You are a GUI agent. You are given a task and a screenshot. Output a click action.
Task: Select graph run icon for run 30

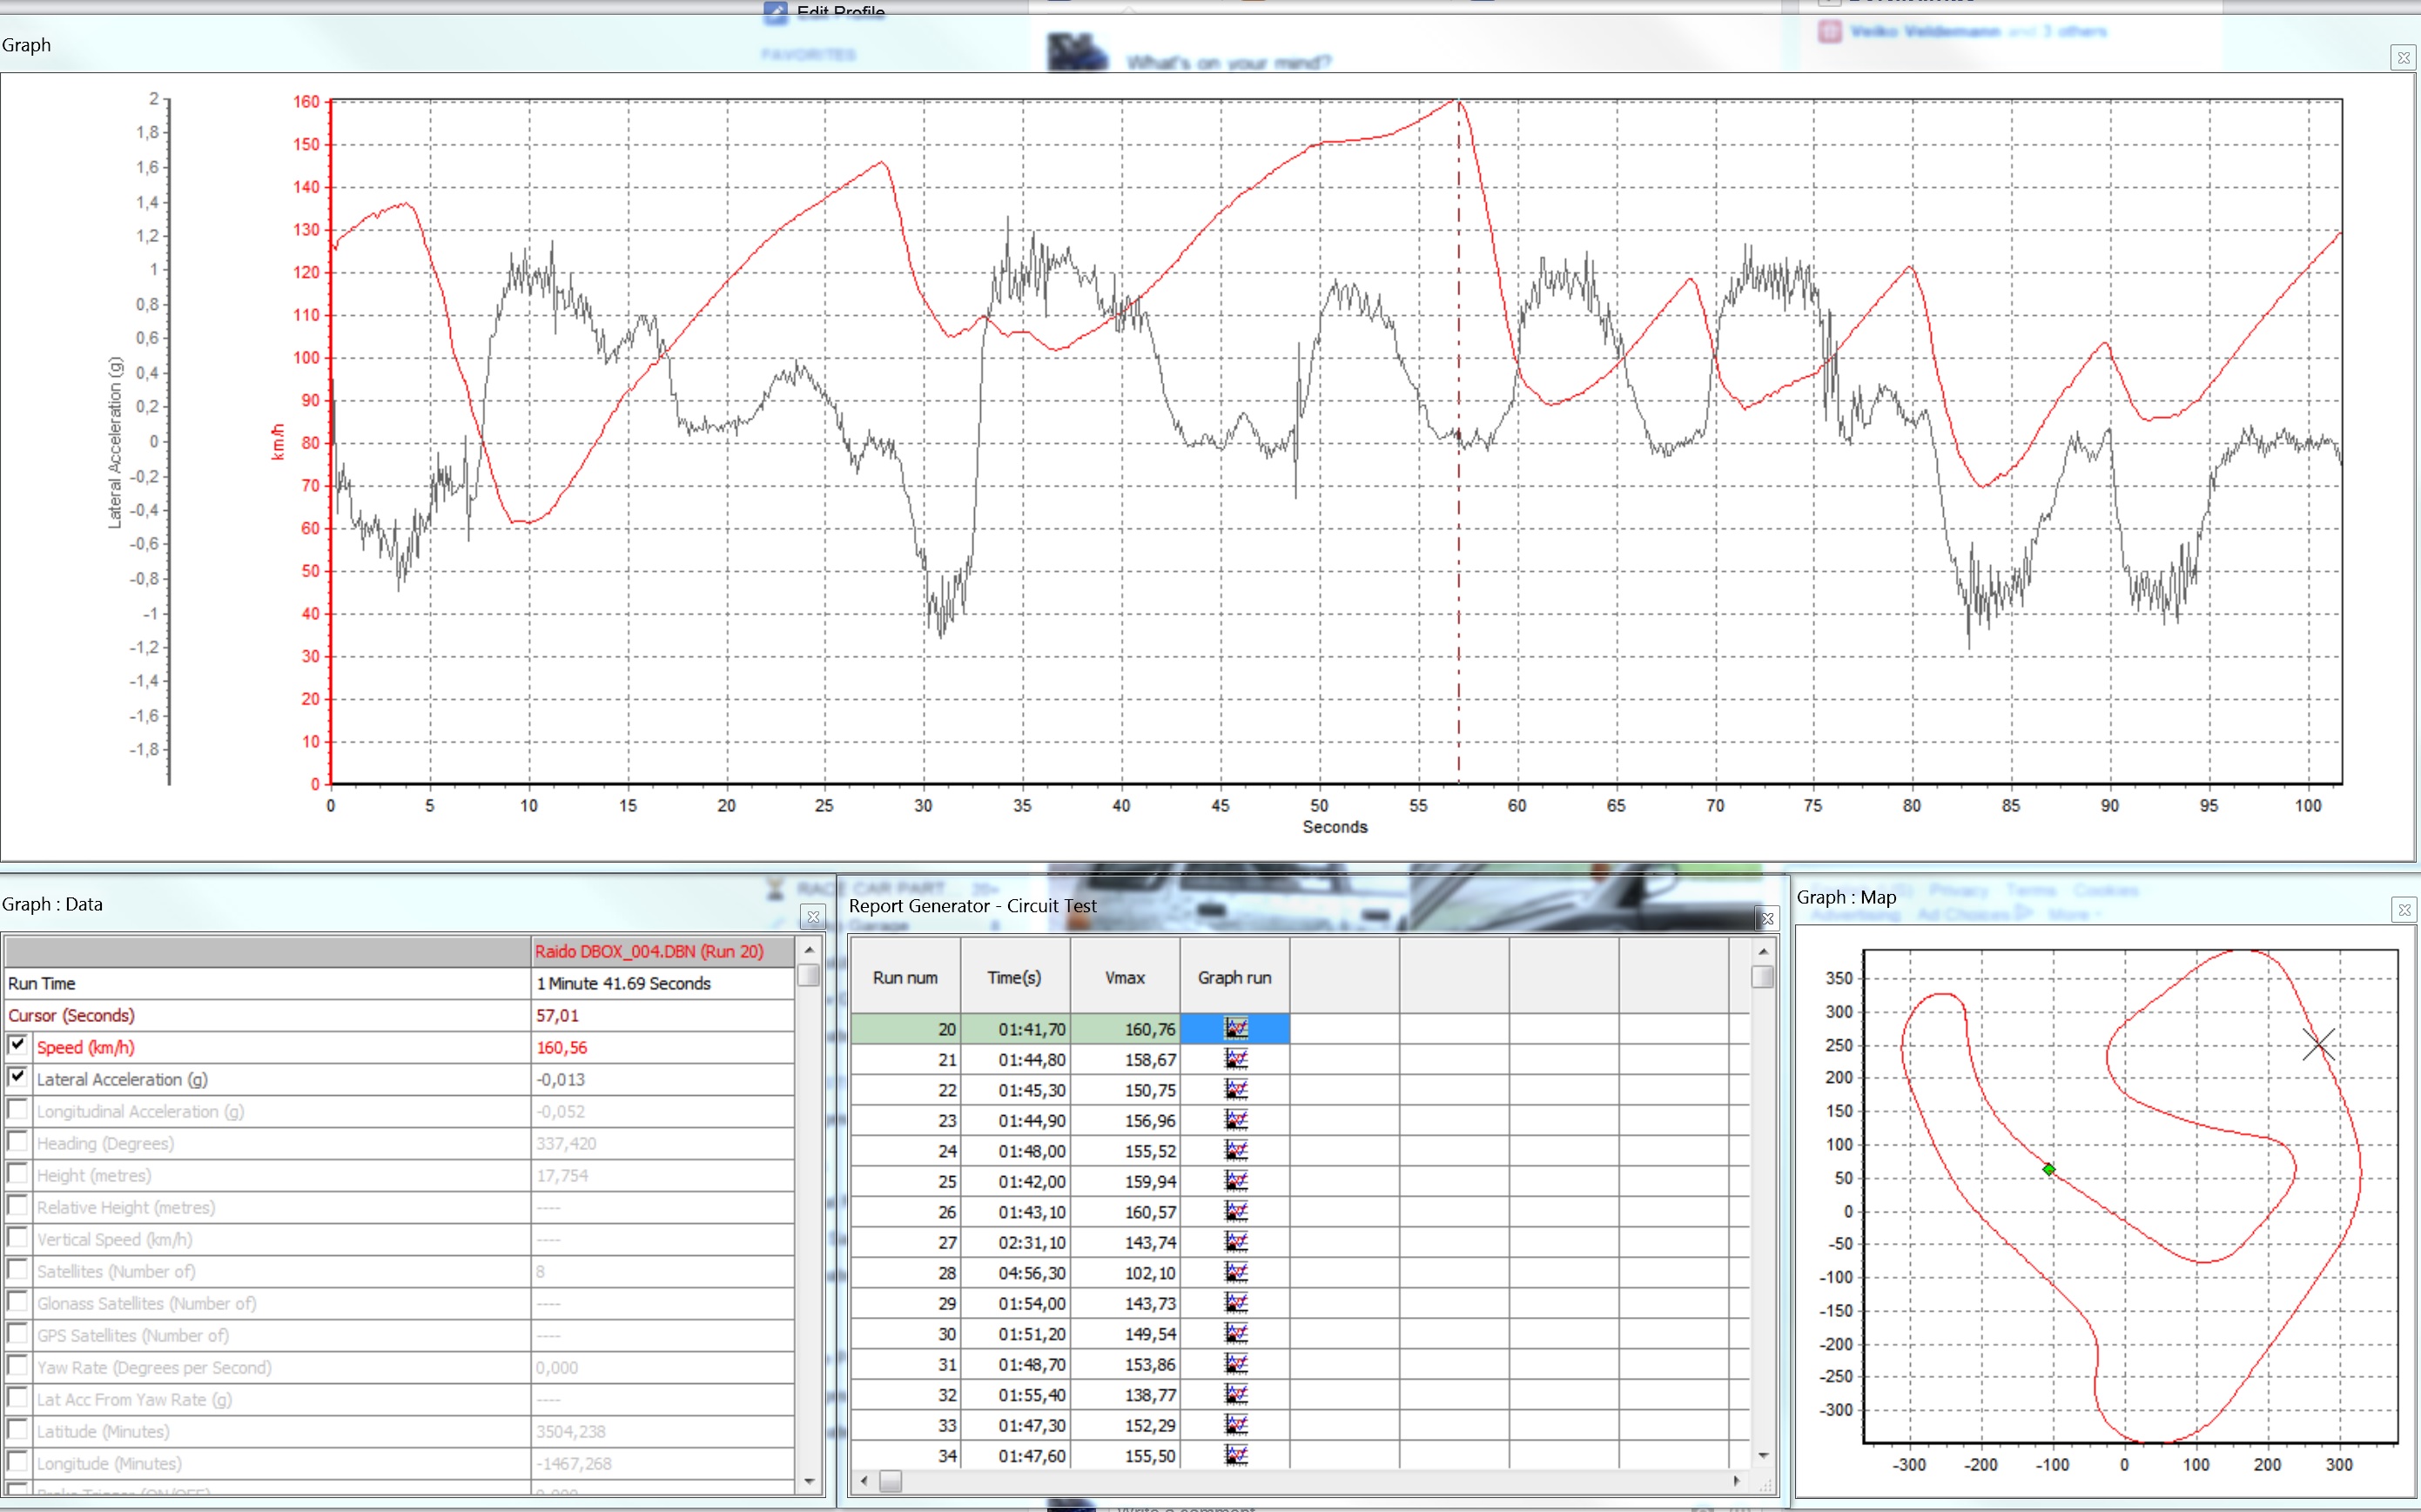[1236, 1333]
